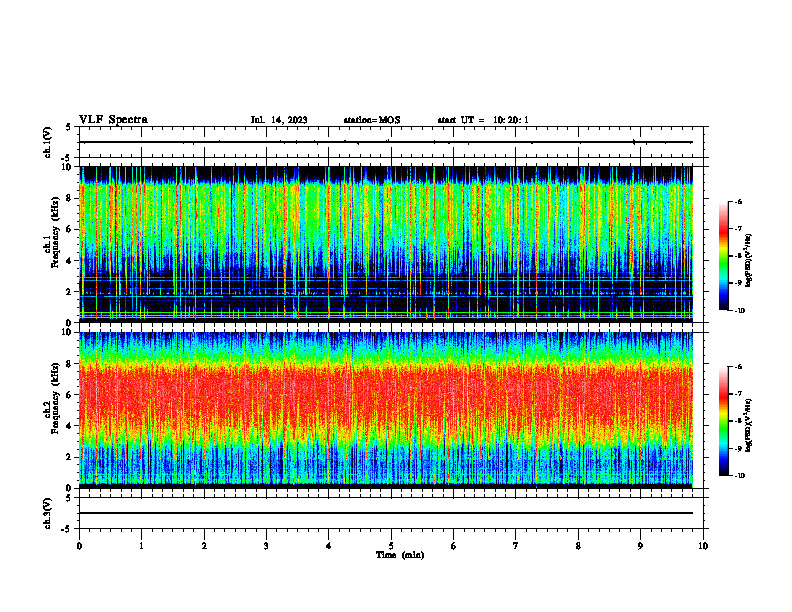Click the 'station=MOS' label
The width and height of the screenshot is (792, 612).
click(x=372, y=120)
